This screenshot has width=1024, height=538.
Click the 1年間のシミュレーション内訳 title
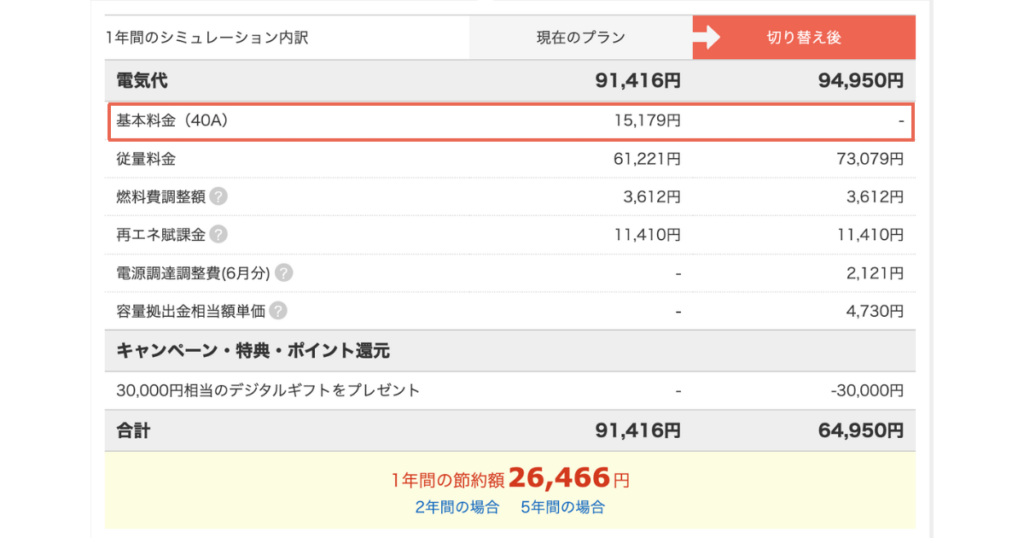206,38
